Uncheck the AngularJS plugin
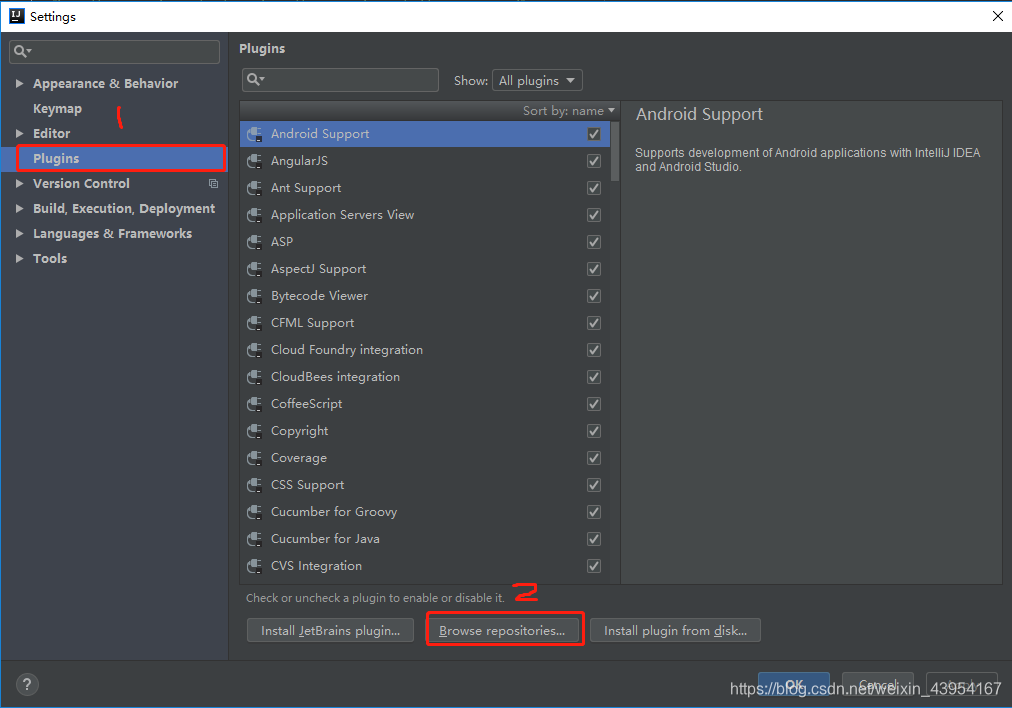 [x=594, y=161]
